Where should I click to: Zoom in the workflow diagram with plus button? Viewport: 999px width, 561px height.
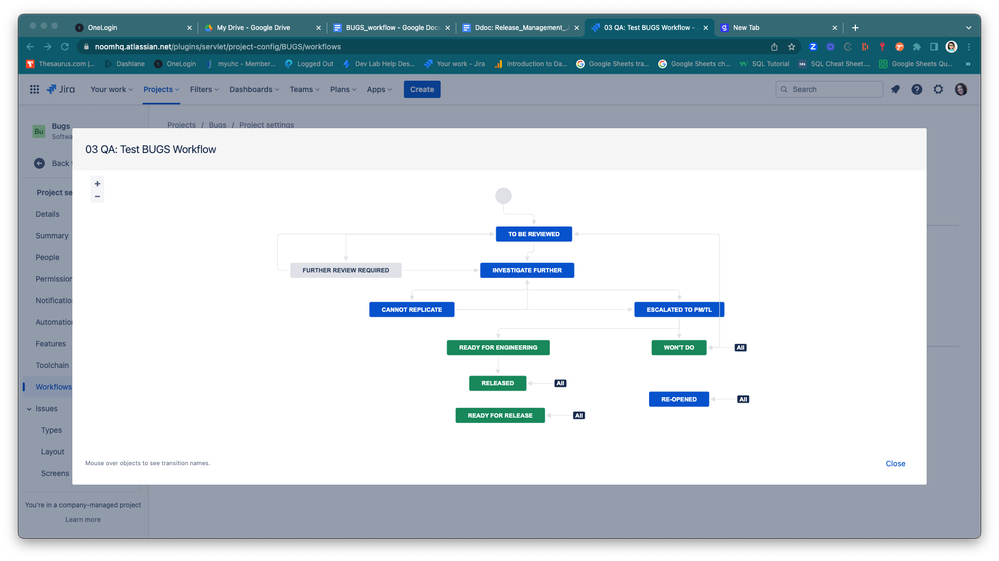click(x=97, y=183)
